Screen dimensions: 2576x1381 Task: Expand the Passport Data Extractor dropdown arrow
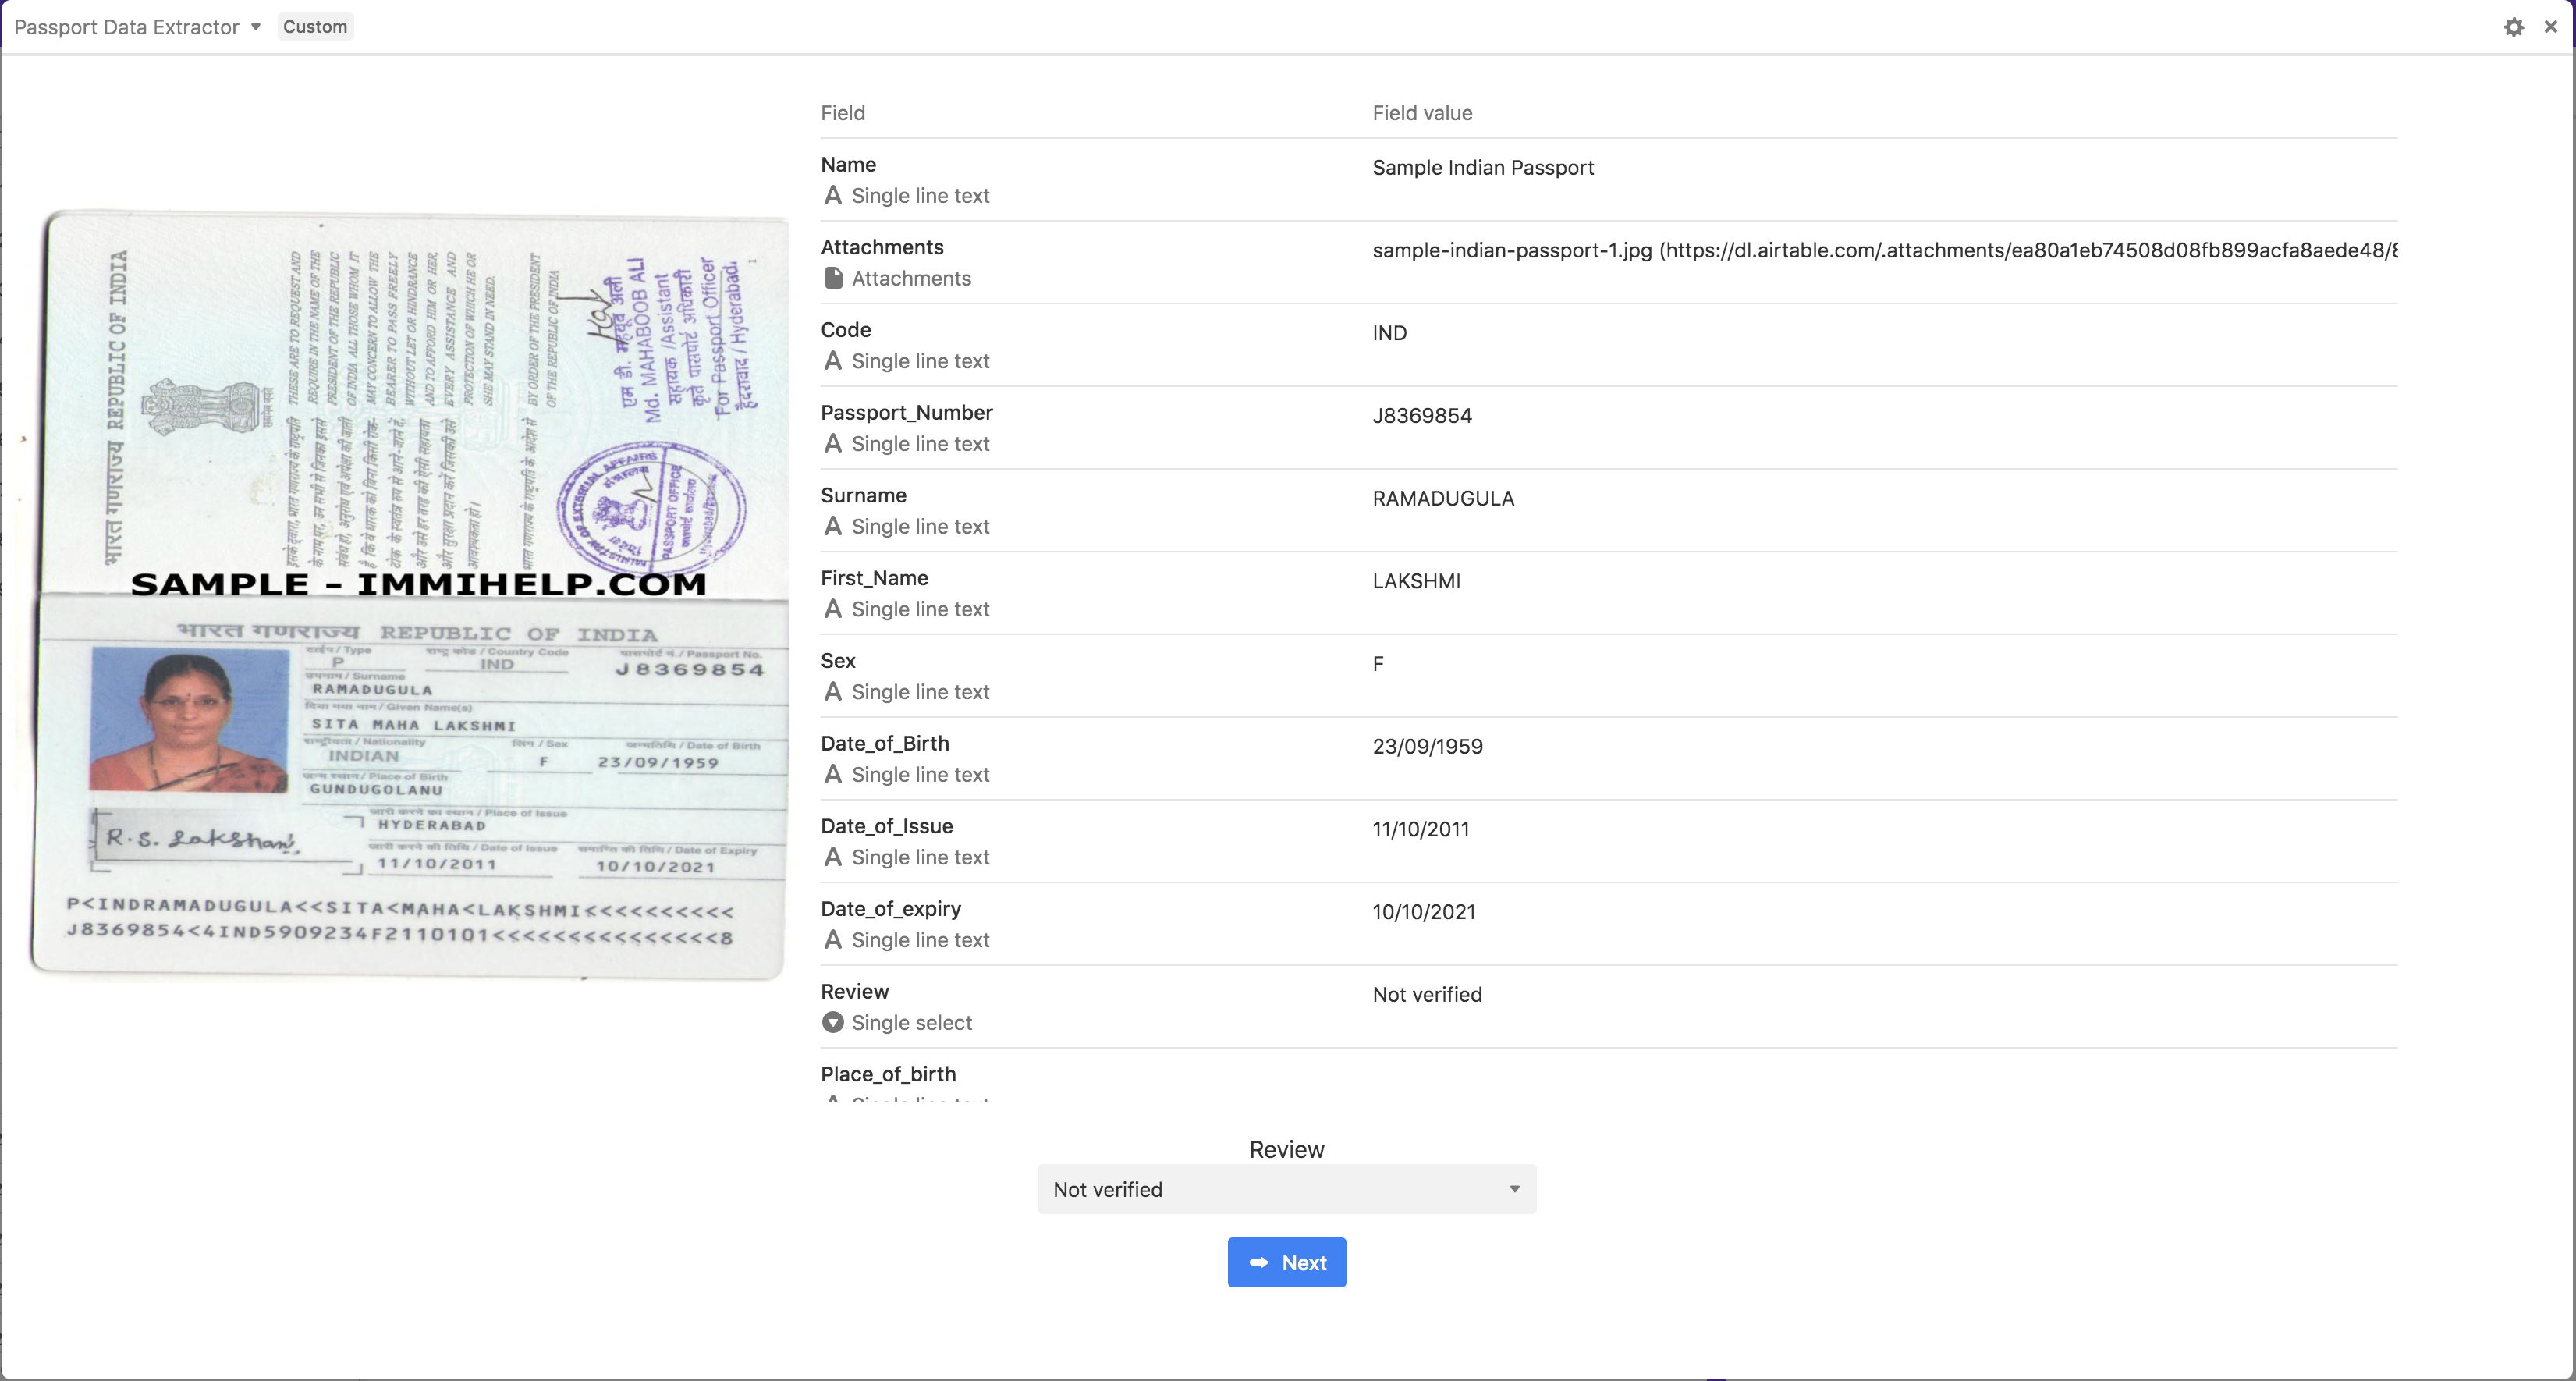[256, 27]
